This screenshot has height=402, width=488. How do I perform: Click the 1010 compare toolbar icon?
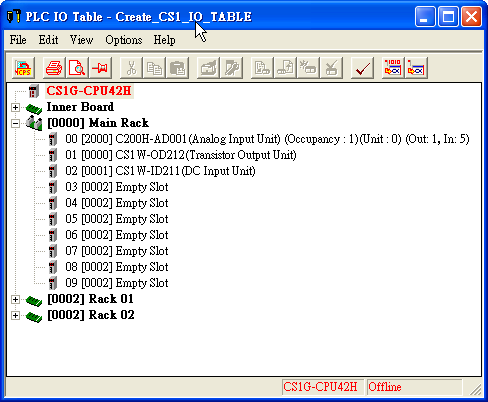pos(393,68)
